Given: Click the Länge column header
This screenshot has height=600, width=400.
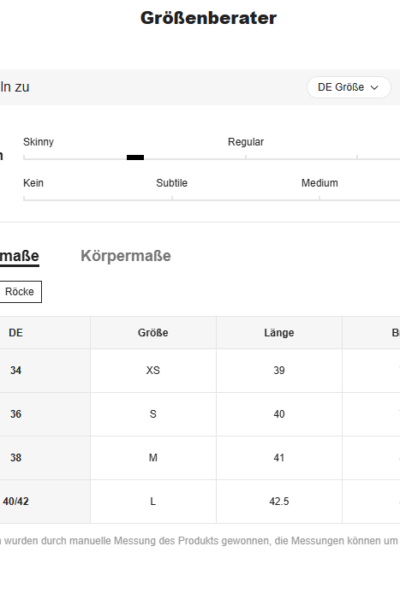Looking at the screenshot, I should (x=279, y=333).
